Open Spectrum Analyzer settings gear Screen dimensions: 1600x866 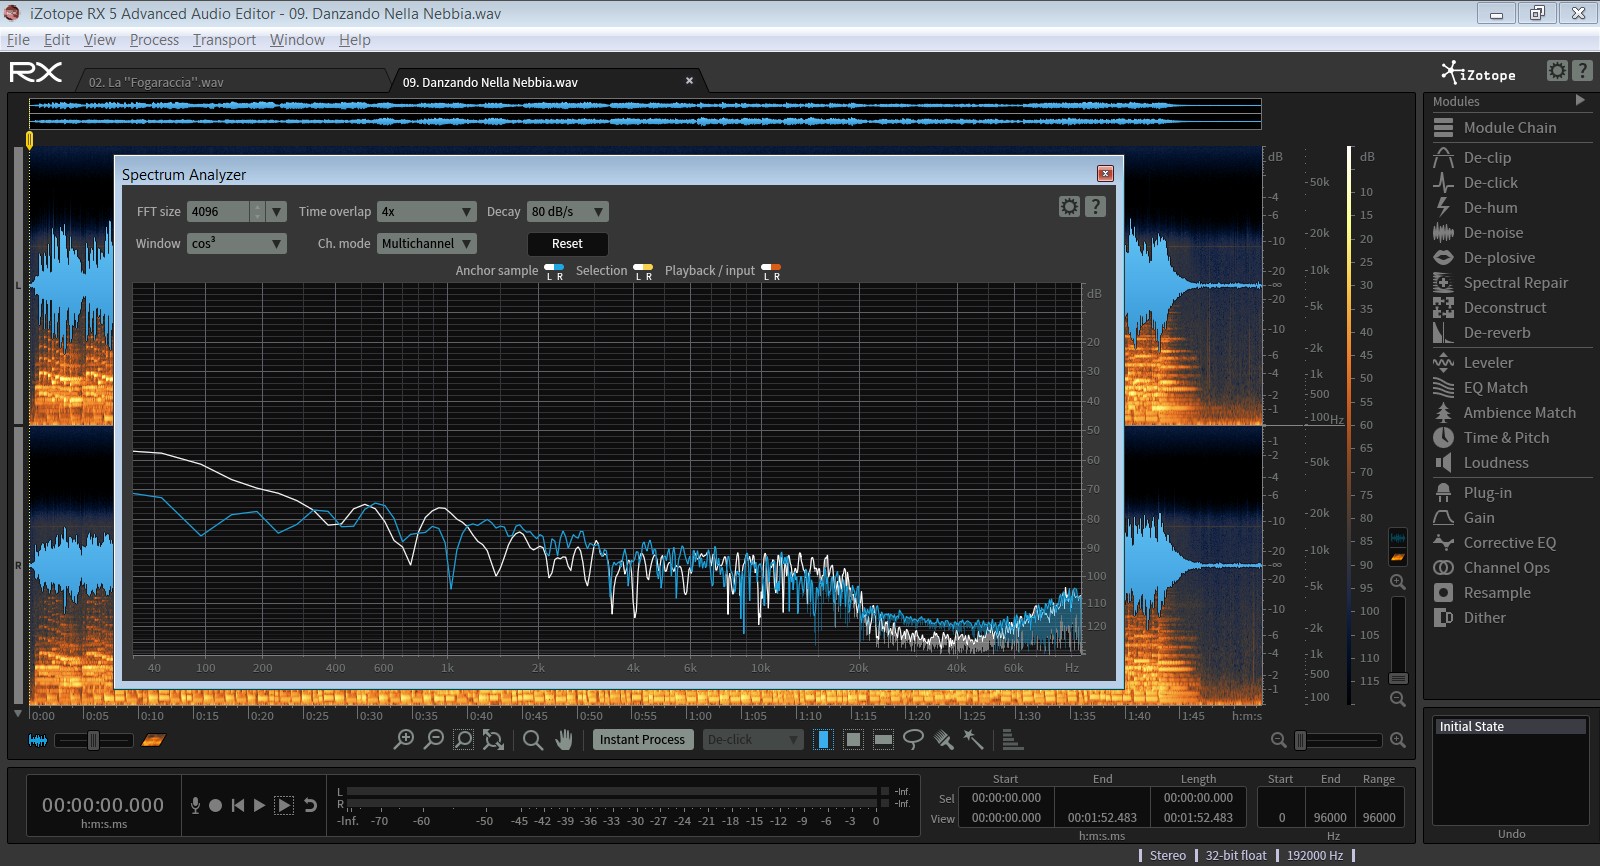tap(1069, 206)
